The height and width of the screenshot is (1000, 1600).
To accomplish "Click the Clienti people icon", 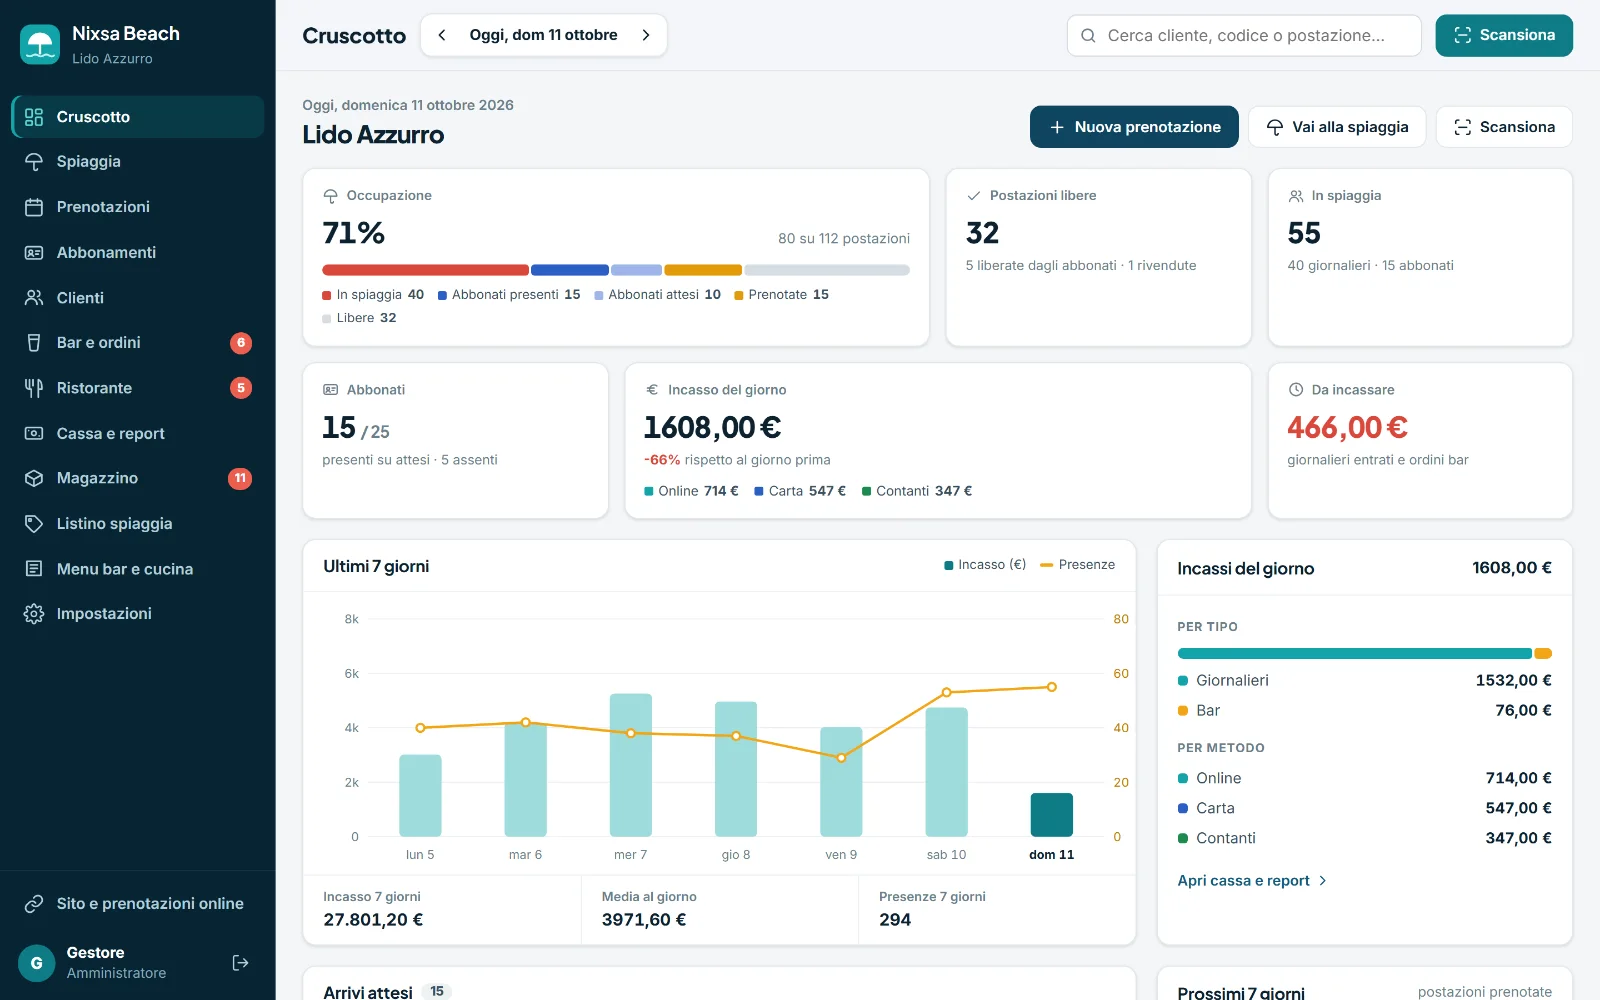I will pyautogui.click(x=34, y=298).
